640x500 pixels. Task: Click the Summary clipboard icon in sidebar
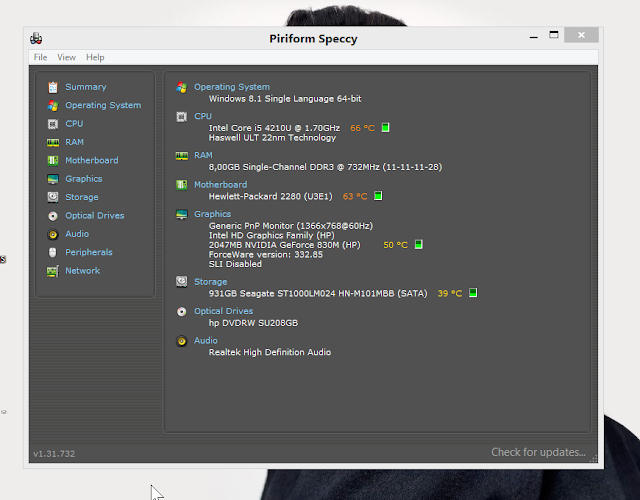point(53,87)
